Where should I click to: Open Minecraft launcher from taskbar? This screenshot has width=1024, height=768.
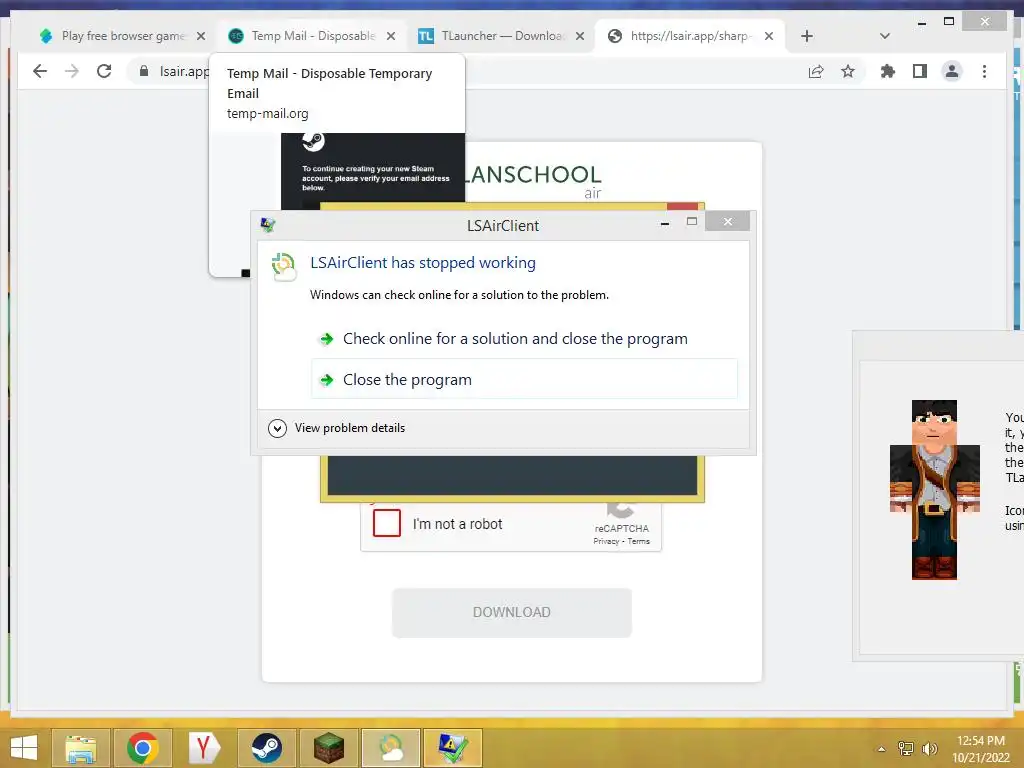(x=328, y=748)
